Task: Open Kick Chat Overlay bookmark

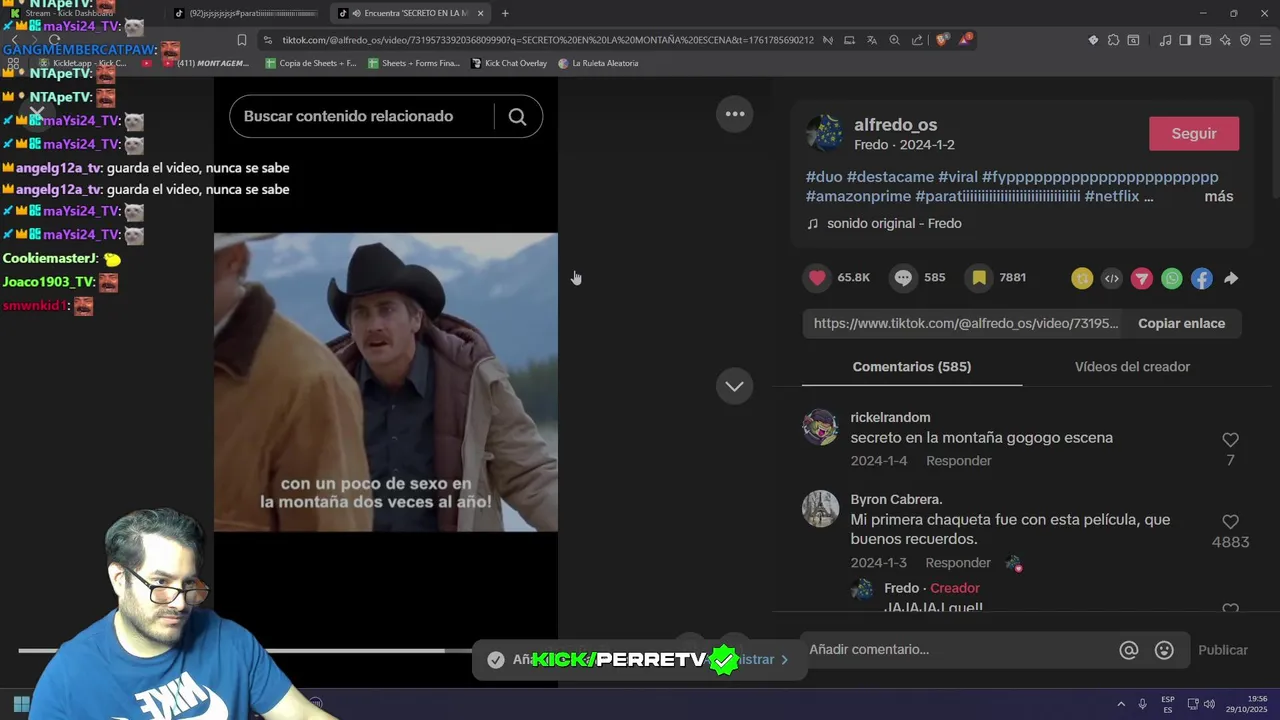Action: [x=508, y=63]
